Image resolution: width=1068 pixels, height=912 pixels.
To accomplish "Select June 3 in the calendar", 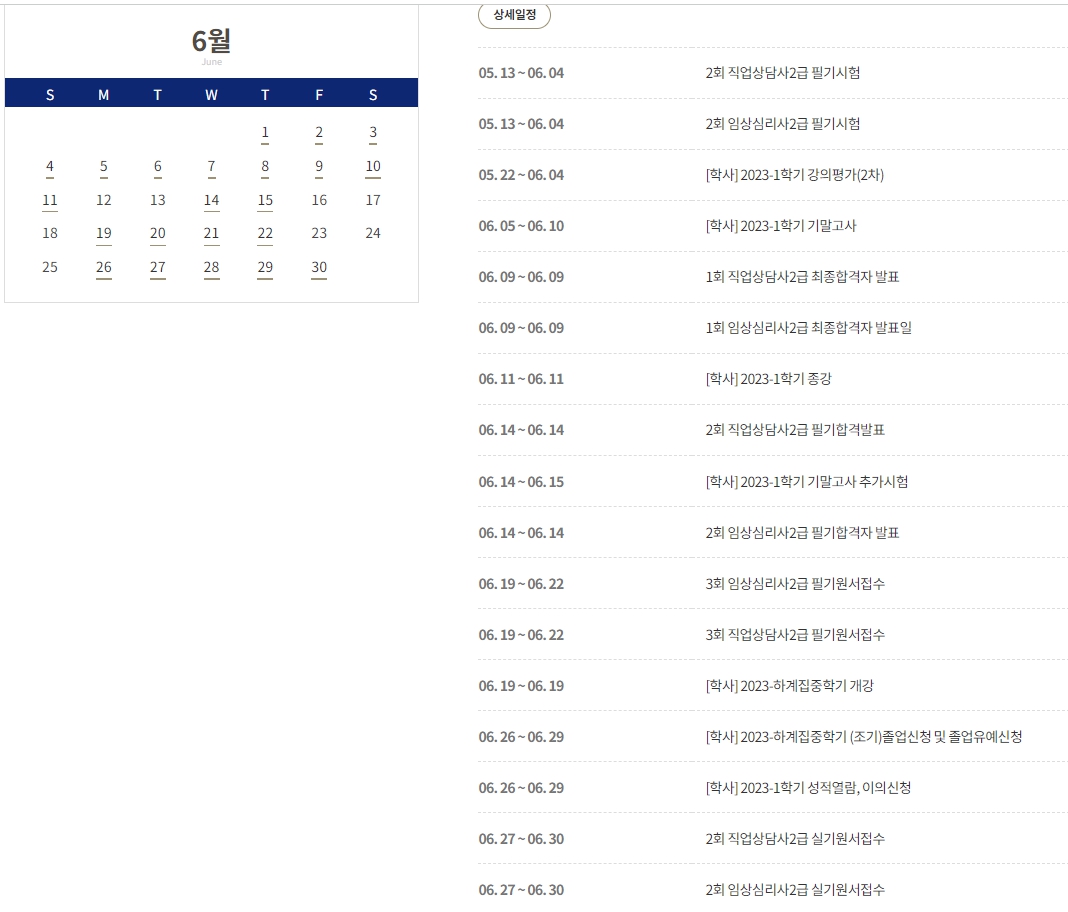I will tap(373, 133).
